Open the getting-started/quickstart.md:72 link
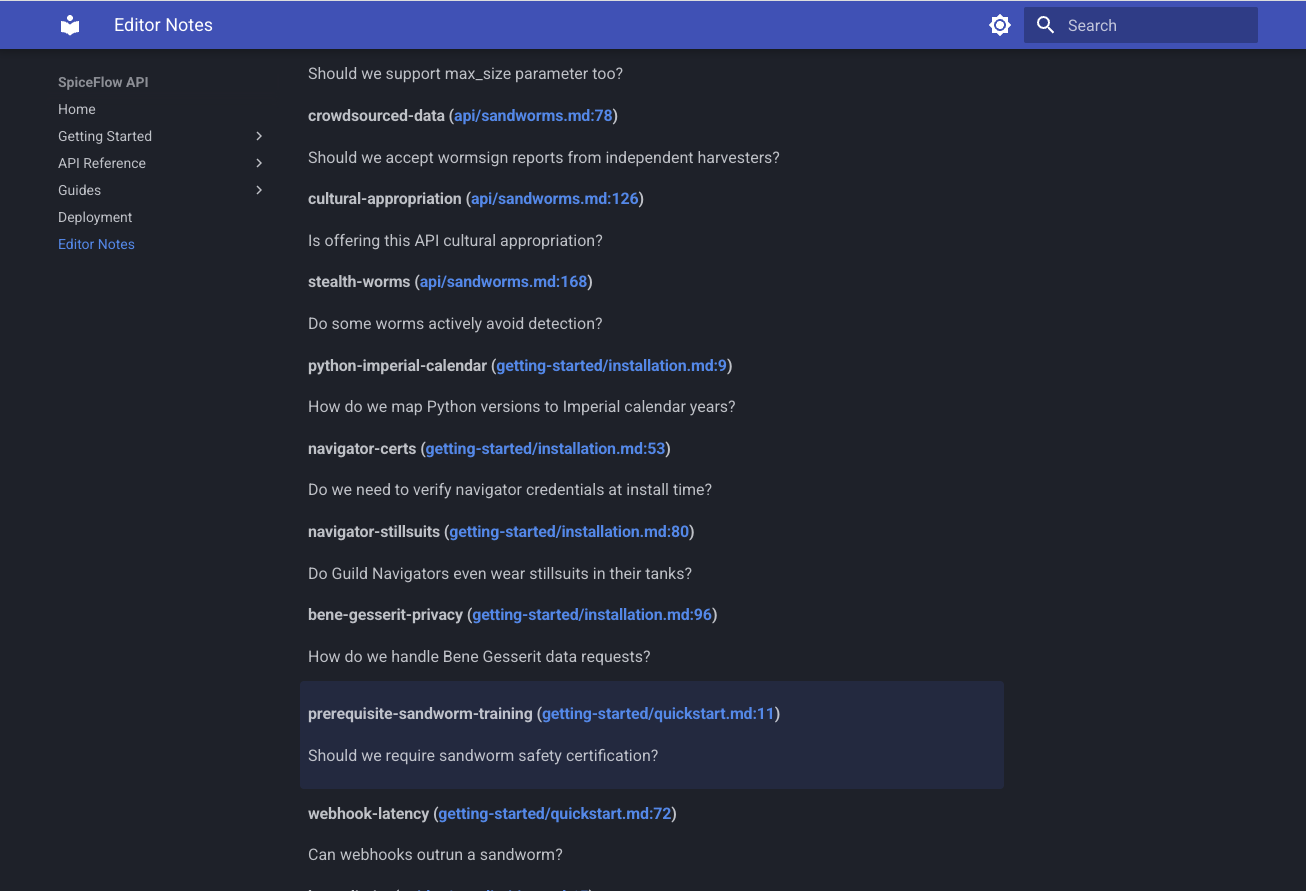1306x891 pixels. click(554, 813)
